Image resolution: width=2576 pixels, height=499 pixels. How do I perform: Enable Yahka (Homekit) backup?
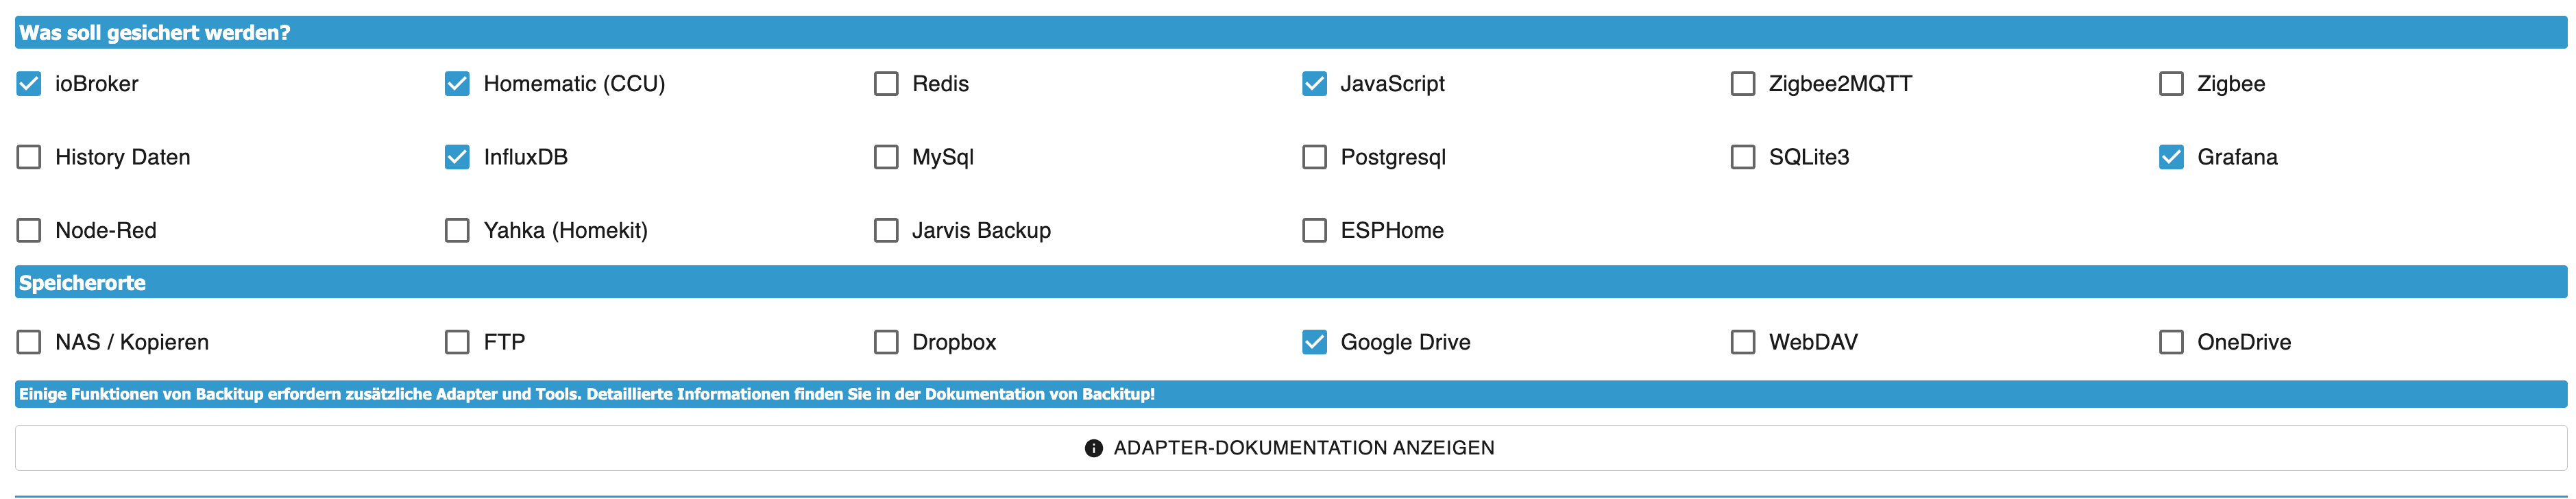coord(457,231)
